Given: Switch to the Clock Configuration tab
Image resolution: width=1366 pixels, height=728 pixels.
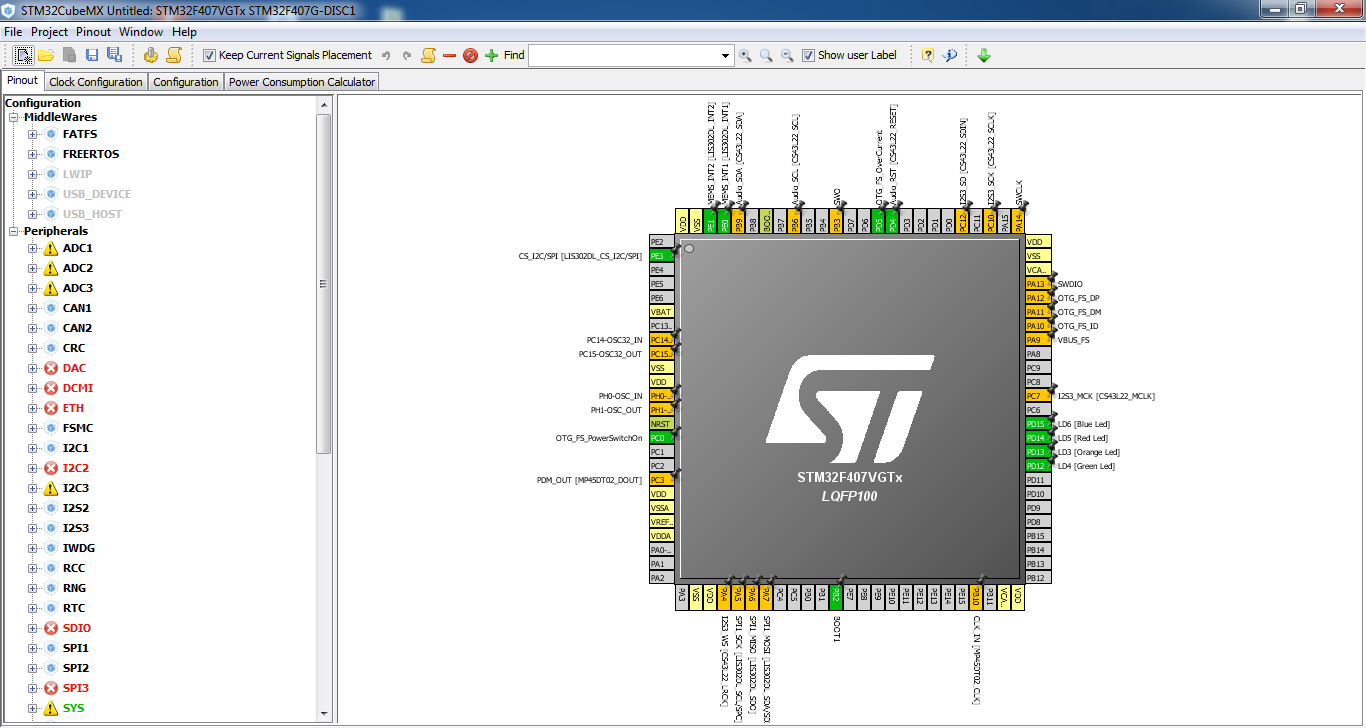Looking at the screenshot, I should point(96,81).
